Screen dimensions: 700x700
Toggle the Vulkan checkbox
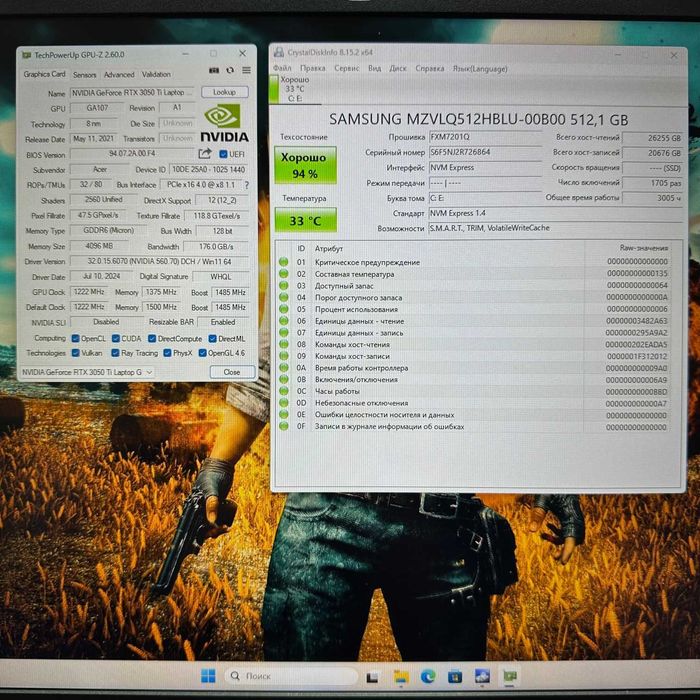(75, 353)
